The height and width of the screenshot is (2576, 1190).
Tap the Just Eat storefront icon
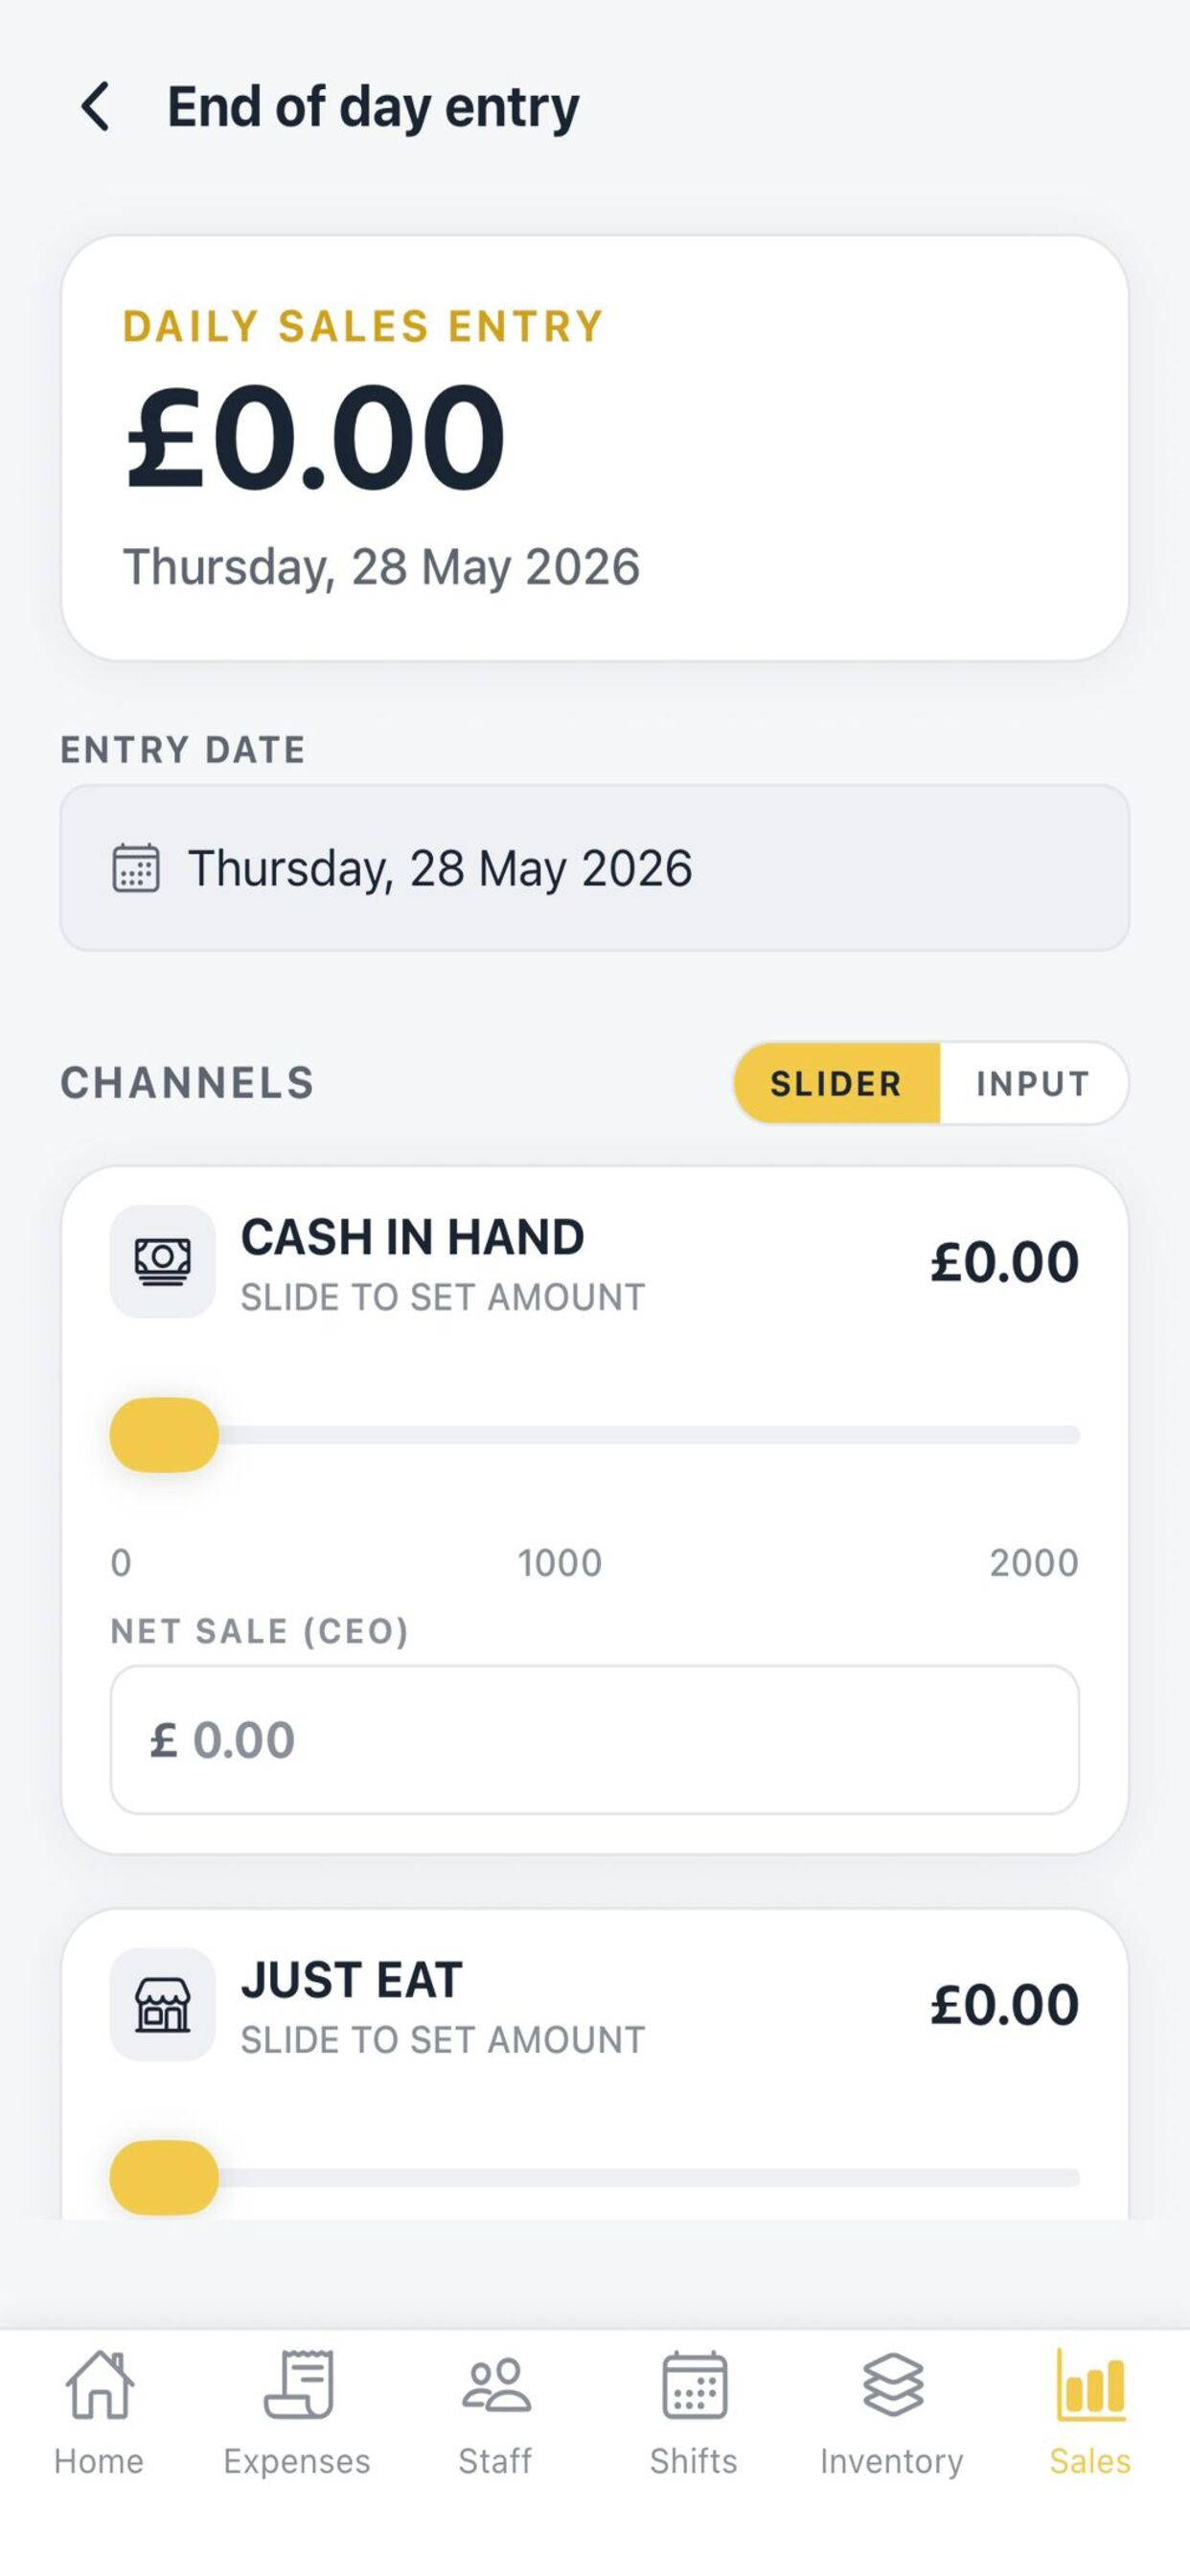point(163,2004)
